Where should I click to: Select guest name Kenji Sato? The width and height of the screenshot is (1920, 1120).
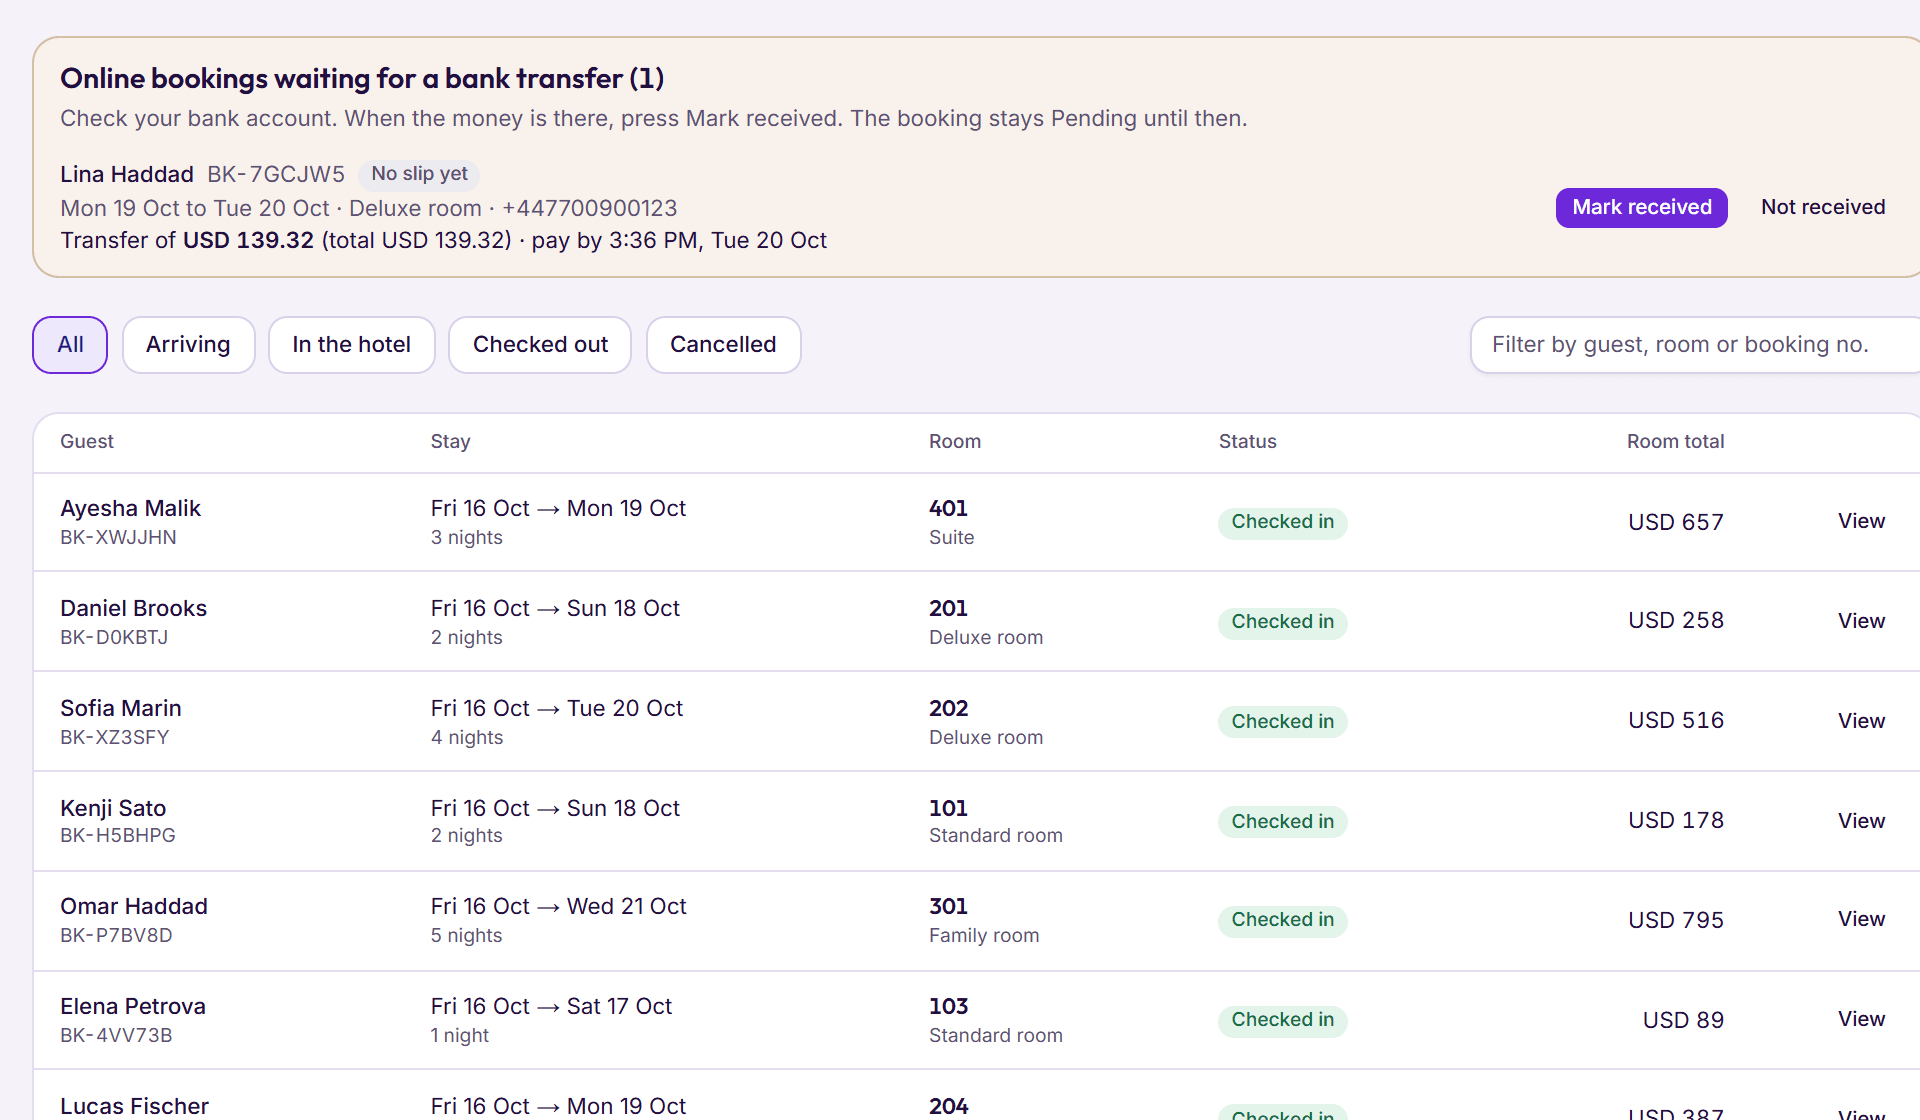pos(113,808)
